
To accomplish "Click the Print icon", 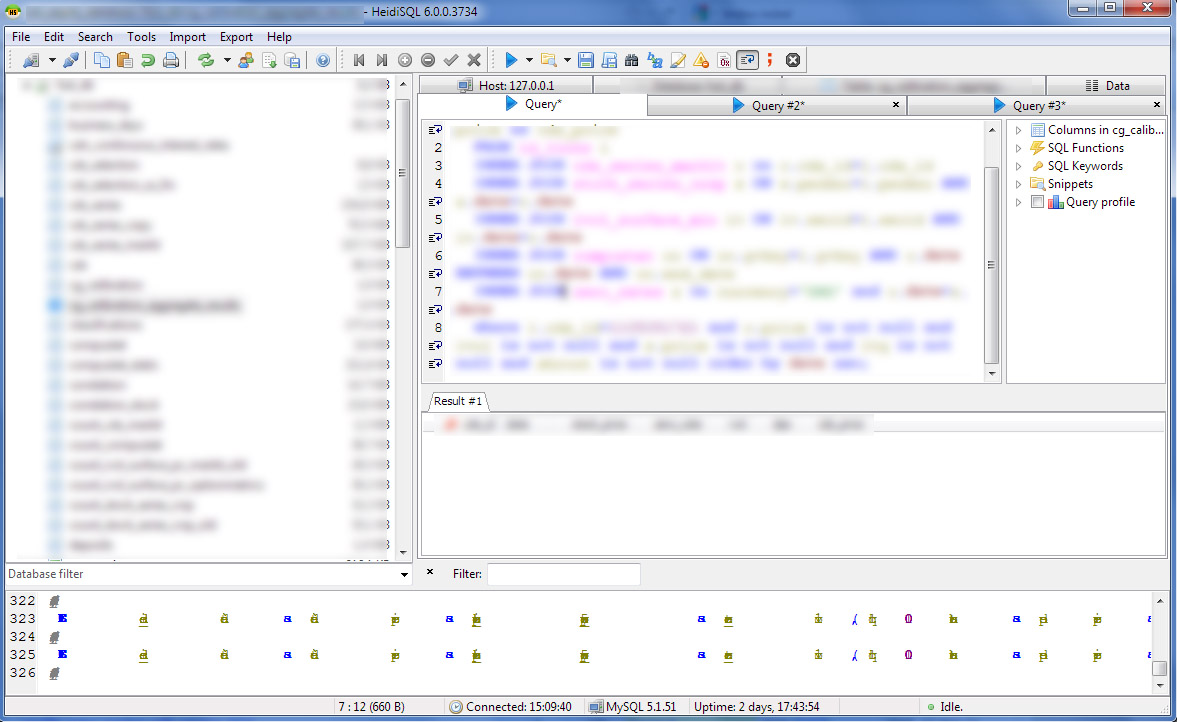I will coord(171,60).
